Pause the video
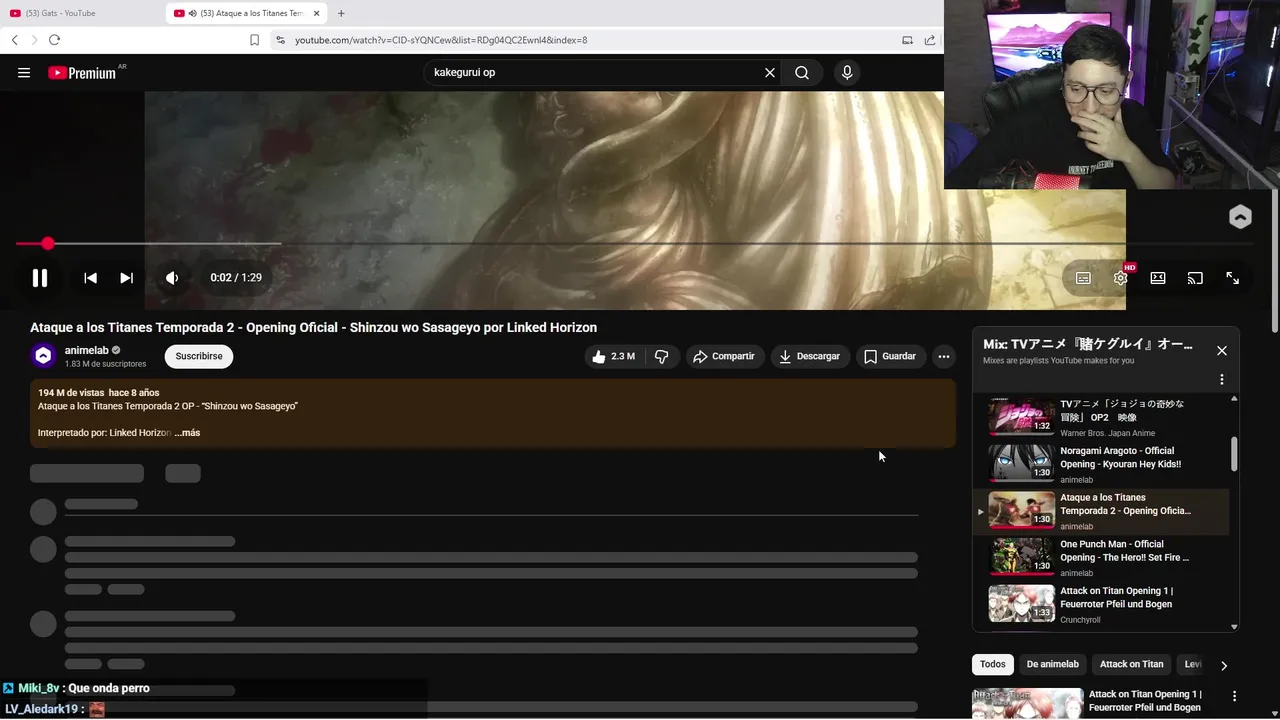1280x720 pixels. pyautogui.click(x=40, y=278)
